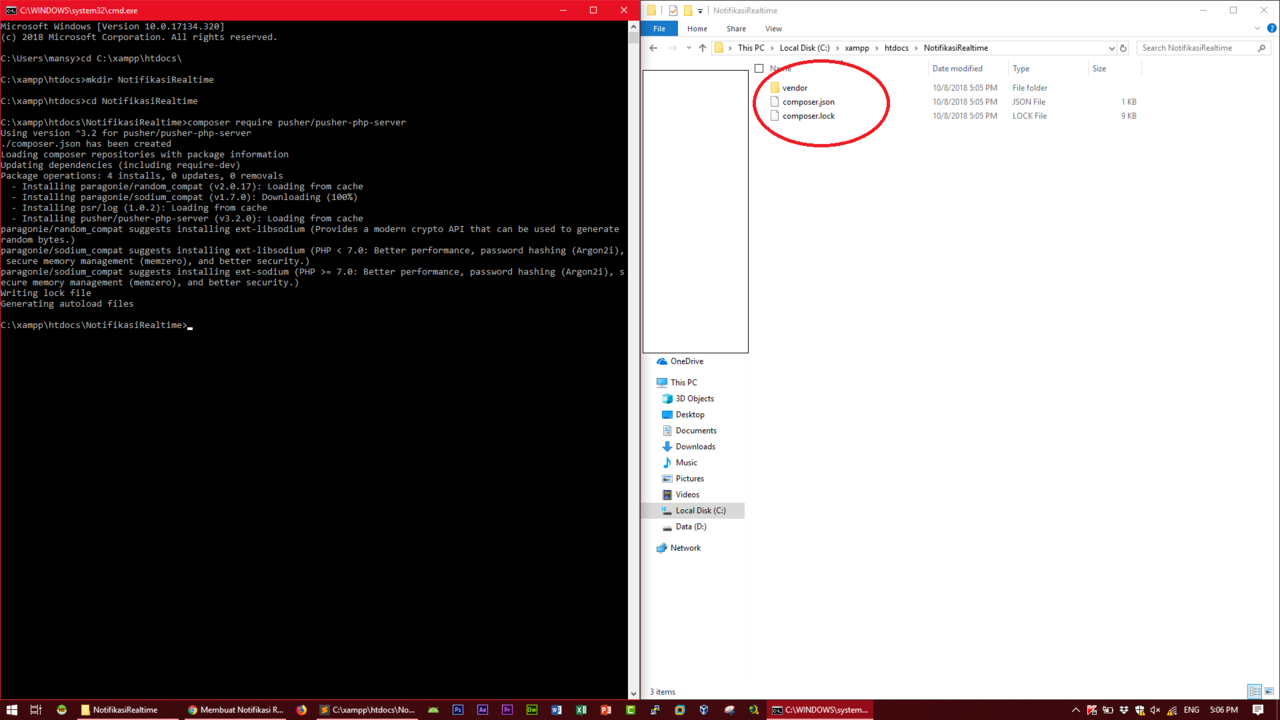Open Pictures in navigation pane
Image resolution: width=1280 pixels, height=720 pixels.
pyautogui.click(x=689, y=478)
